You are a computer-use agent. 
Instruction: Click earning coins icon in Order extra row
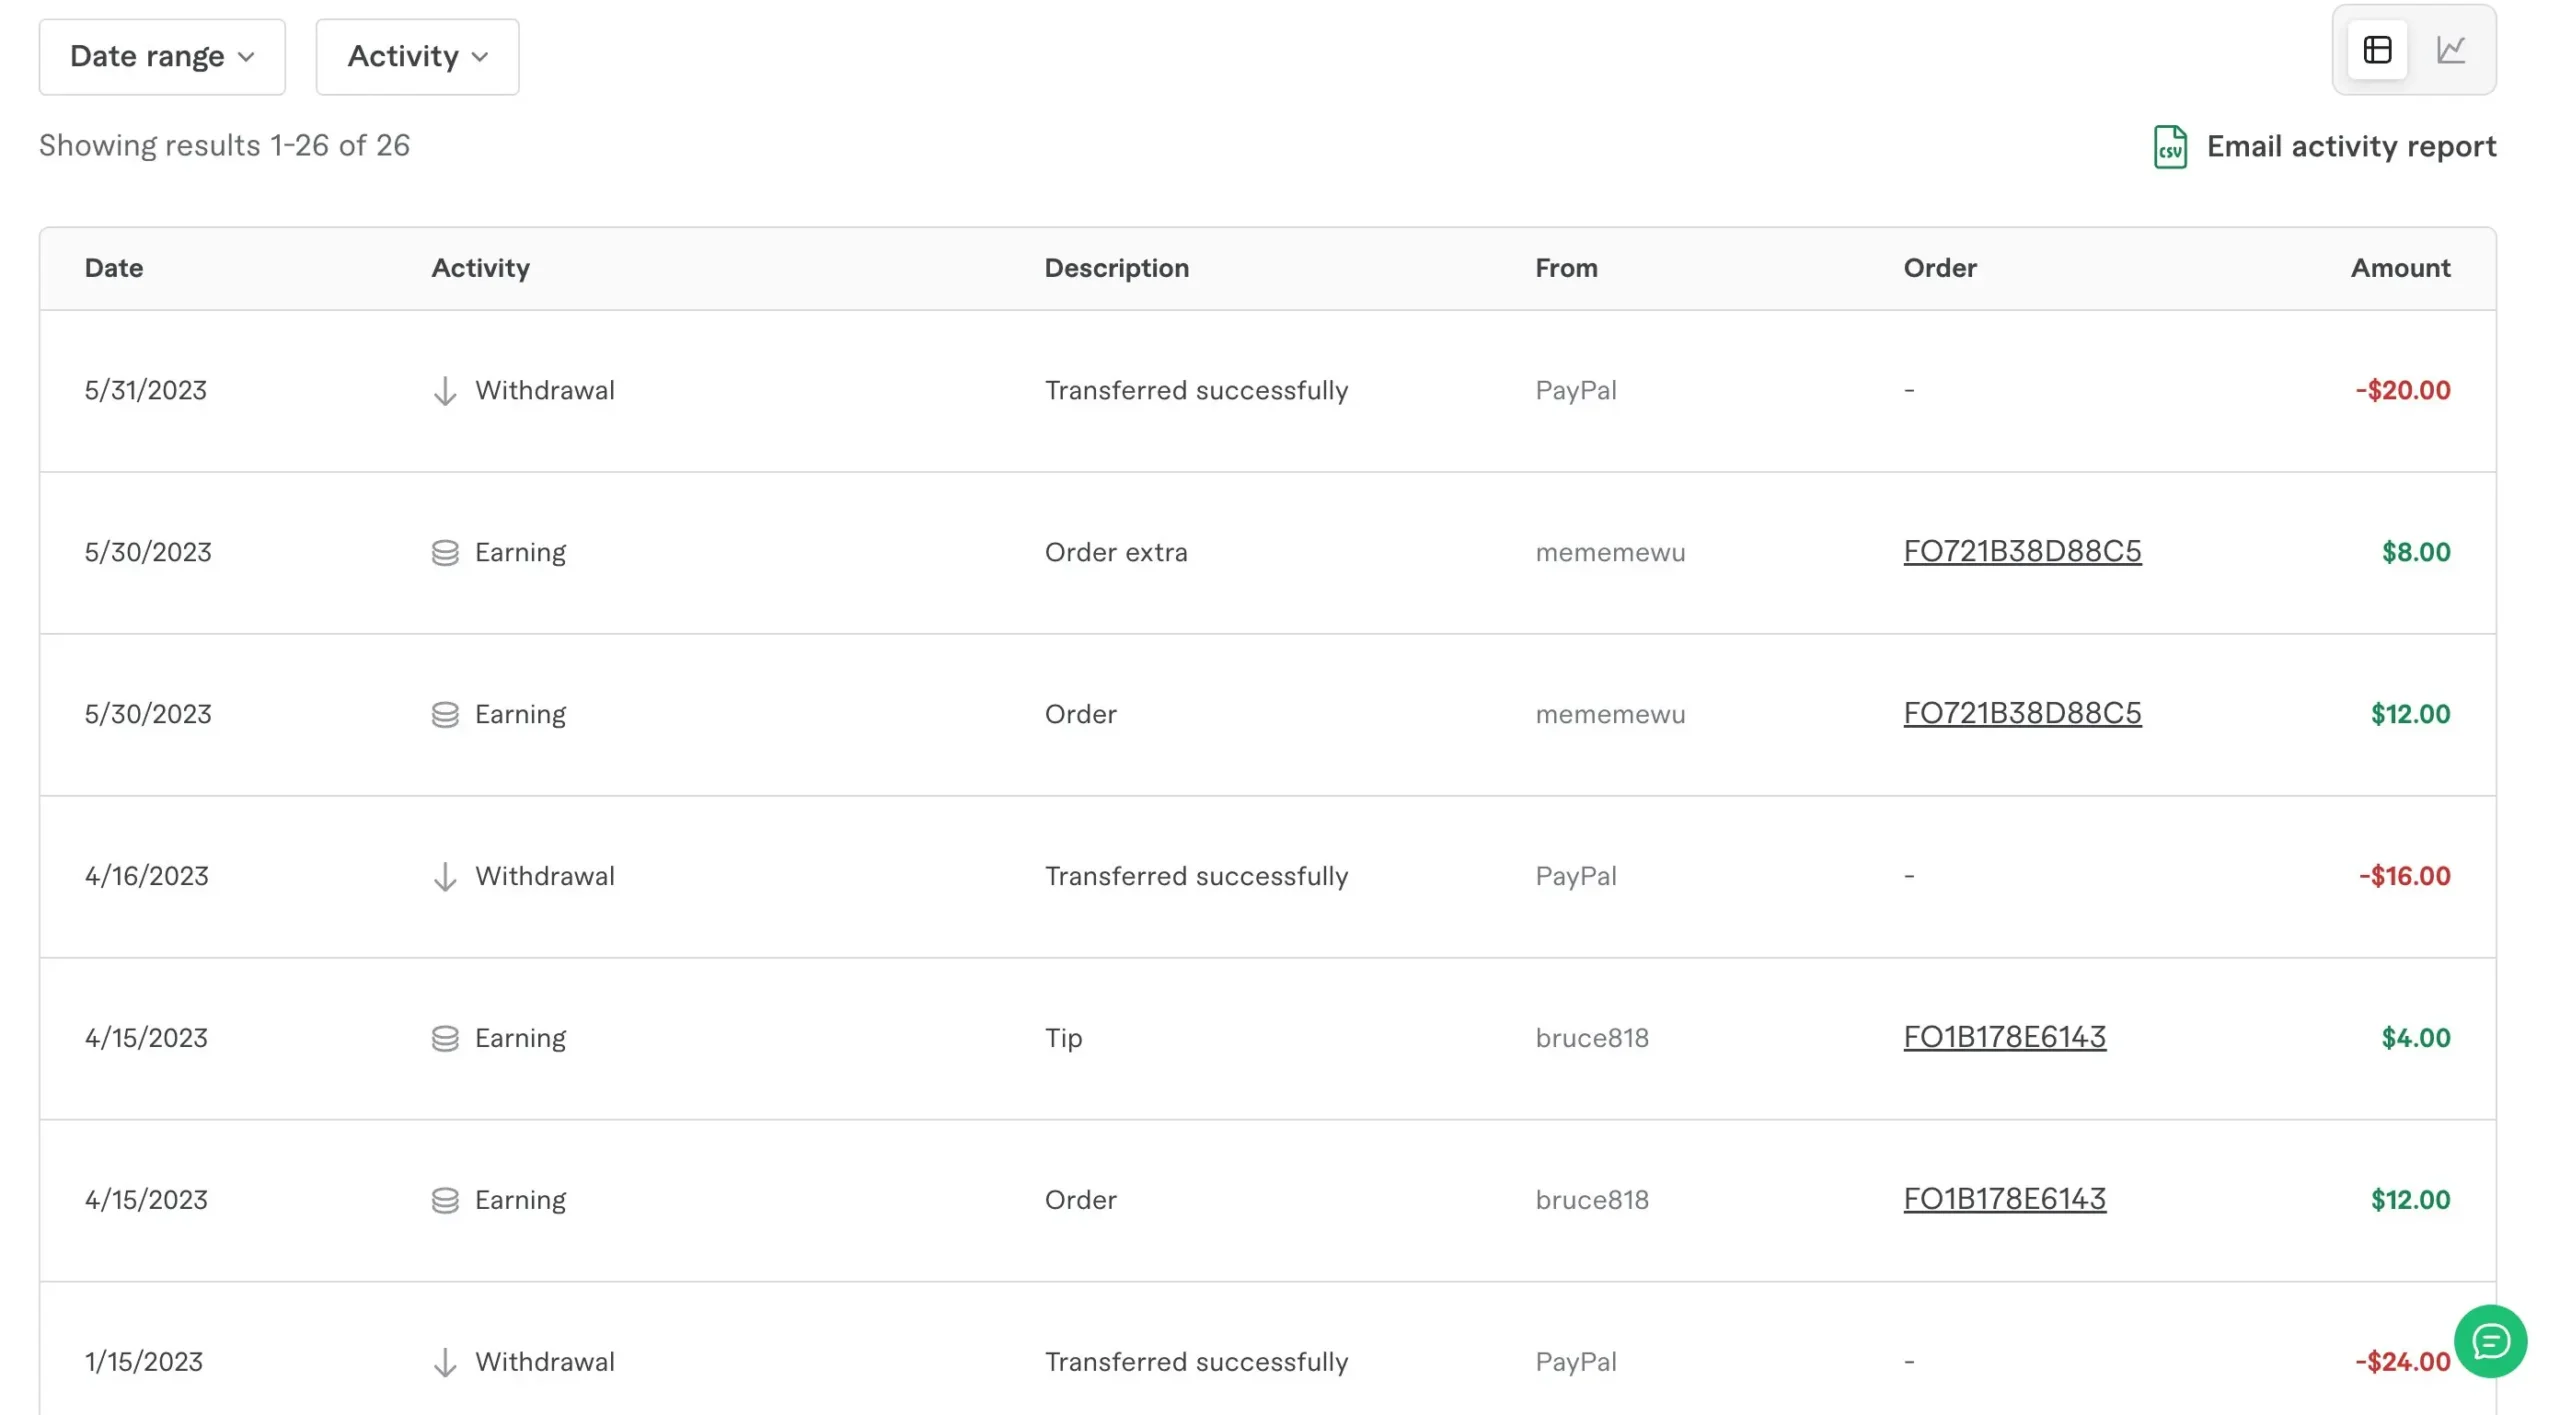[445, 553]
